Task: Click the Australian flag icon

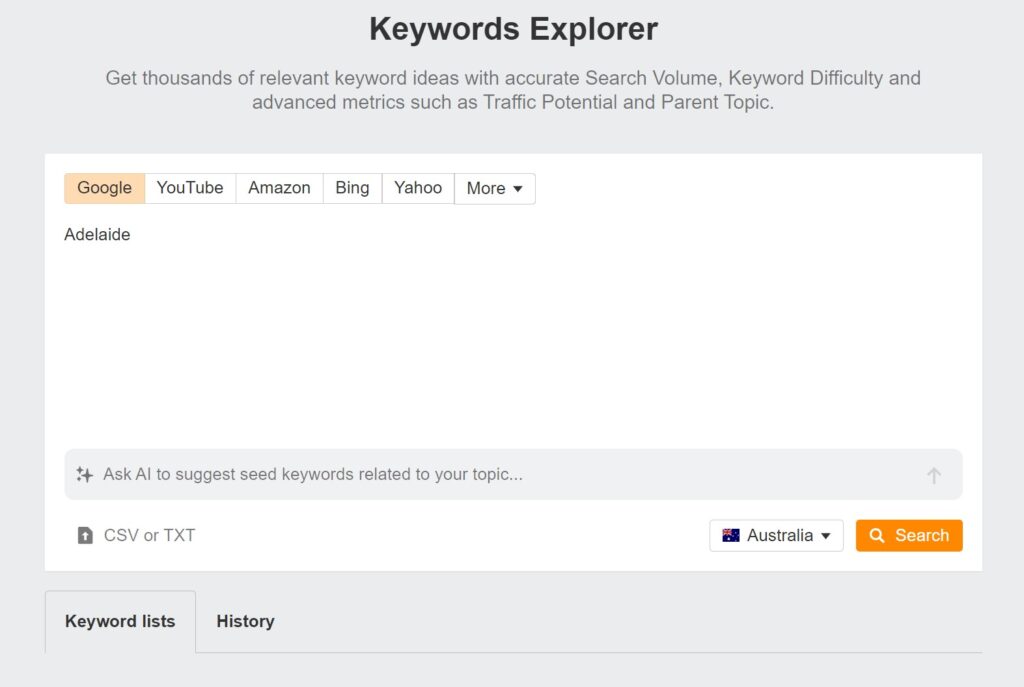Action: click(731, 535)
